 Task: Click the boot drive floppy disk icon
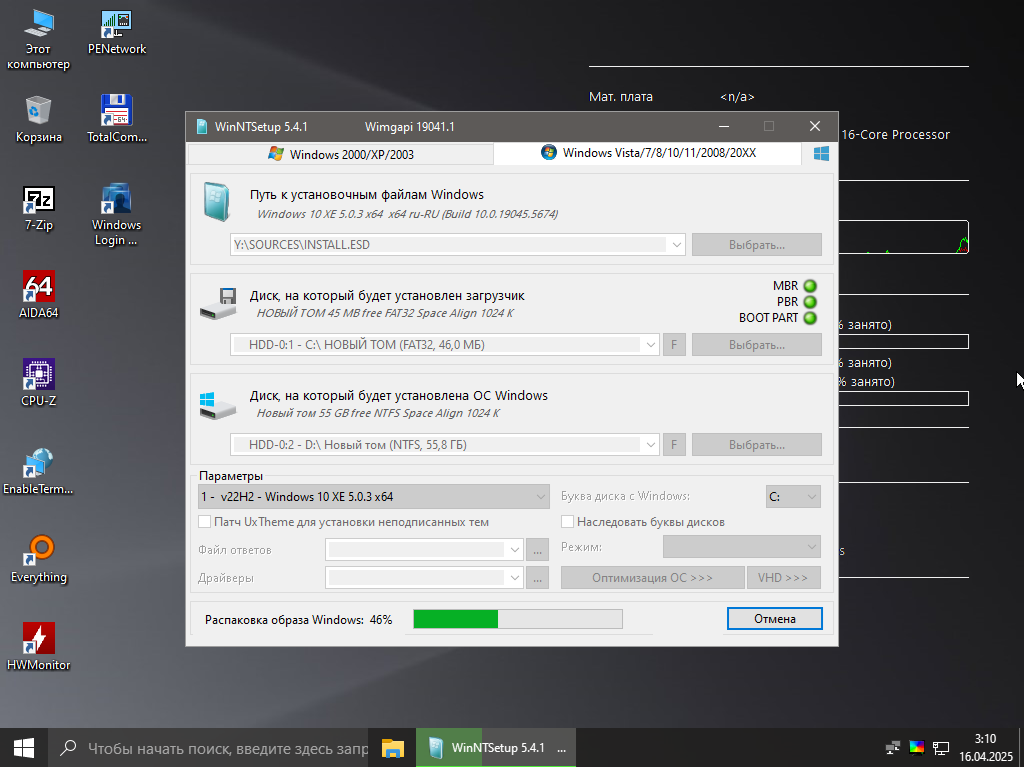(x=218, y=303)
